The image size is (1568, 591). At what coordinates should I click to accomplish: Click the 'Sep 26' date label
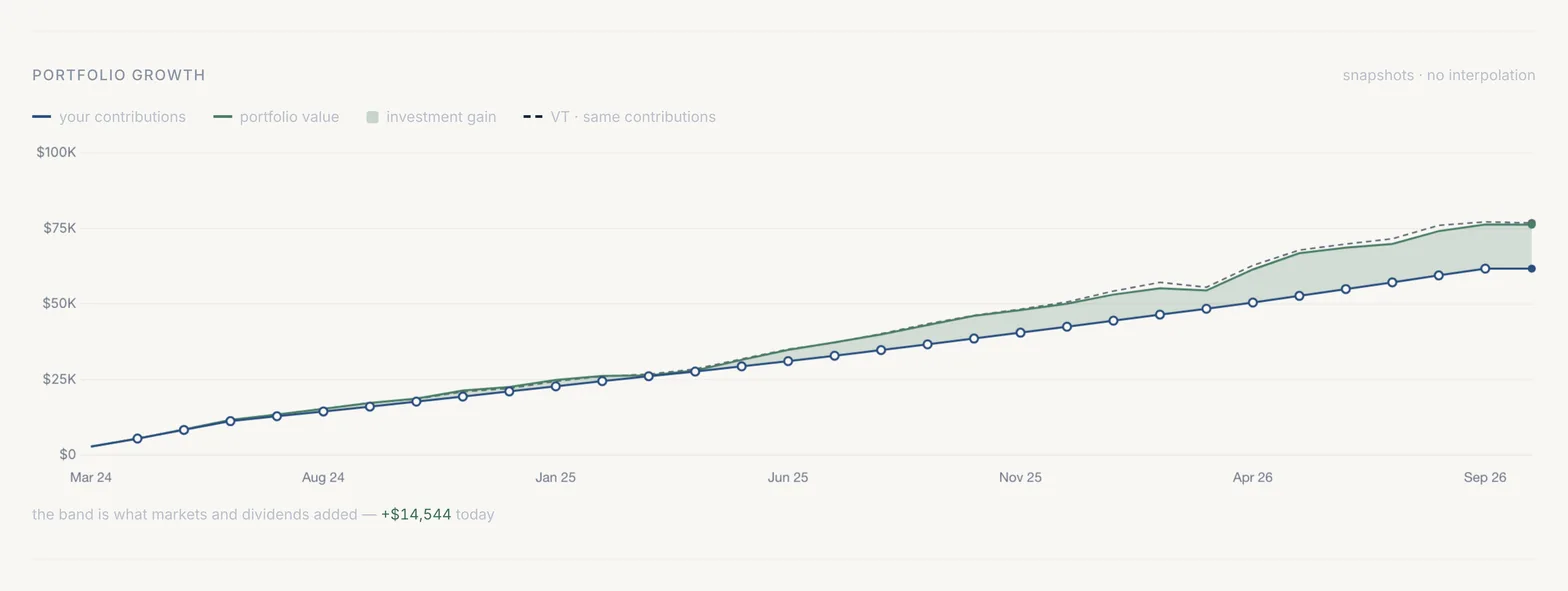[x=1485, y=477]
